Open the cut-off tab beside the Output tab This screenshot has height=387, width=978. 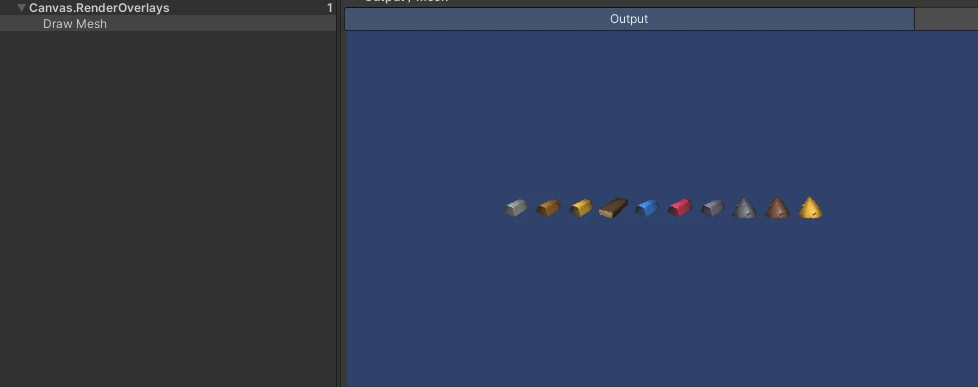coord(946,19)
